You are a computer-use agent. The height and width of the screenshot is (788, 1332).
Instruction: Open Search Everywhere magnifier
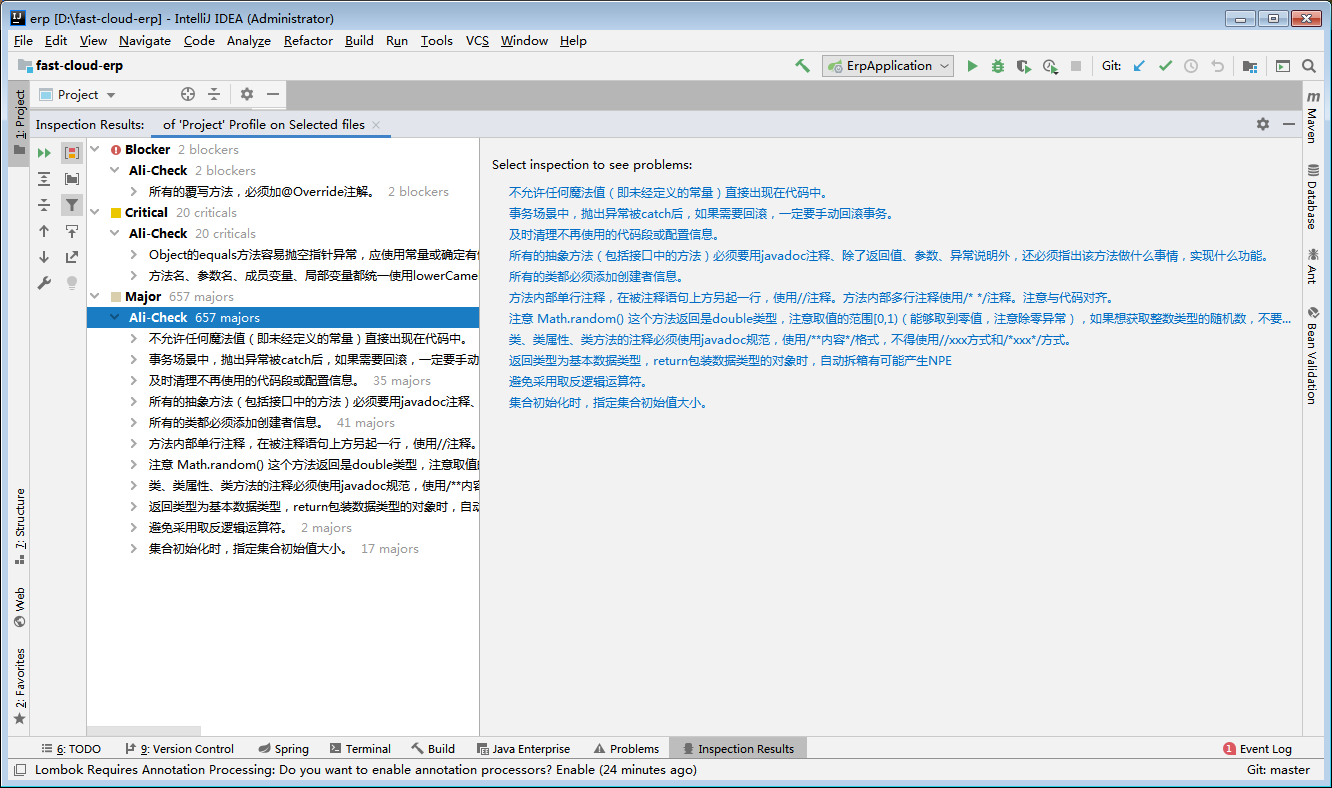click(1310, 66)
